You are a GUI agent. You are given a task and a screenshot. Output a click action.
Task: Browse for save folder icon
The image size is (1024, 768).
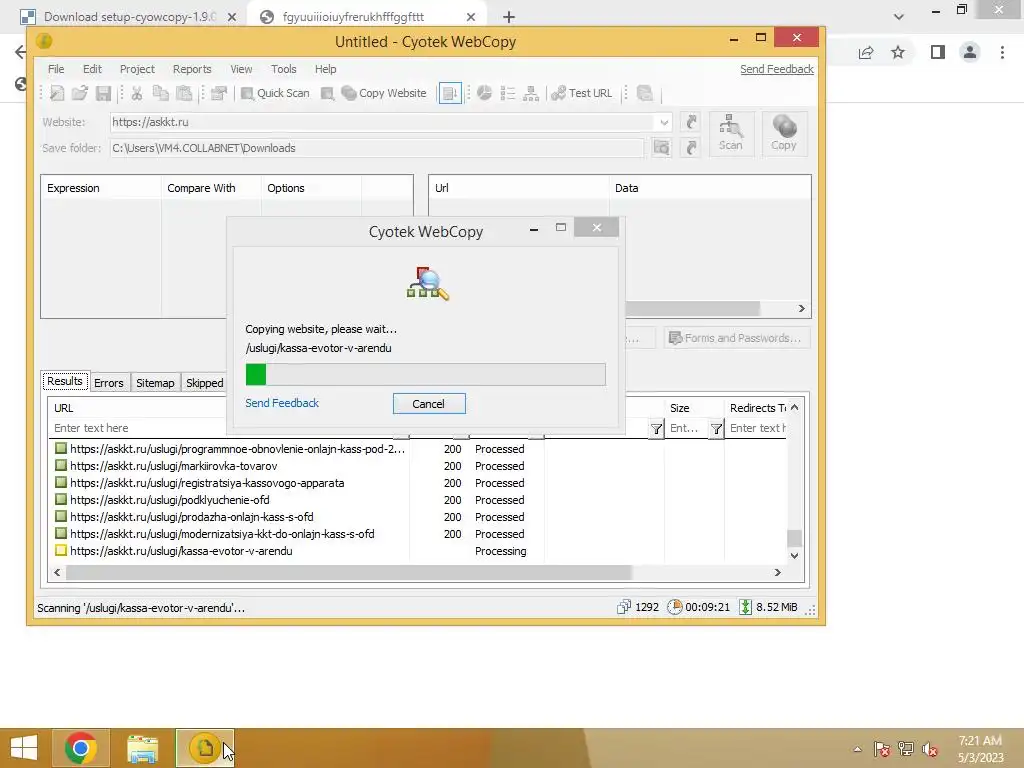pyautogui.click(x=662, y=148)
